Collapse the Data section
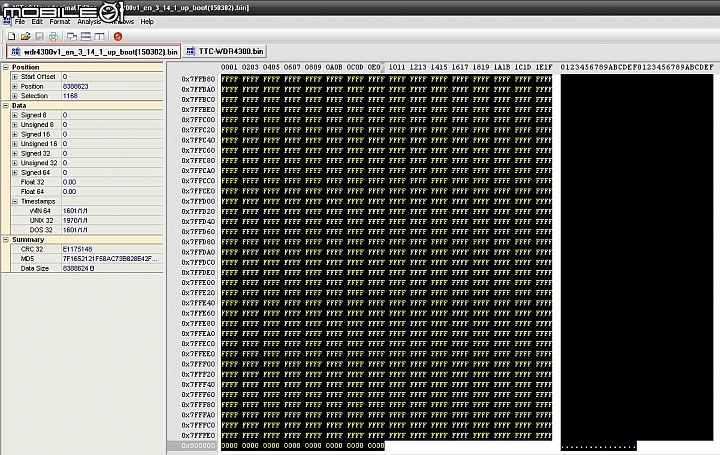 pyautogui.click(x=6, y=106)
